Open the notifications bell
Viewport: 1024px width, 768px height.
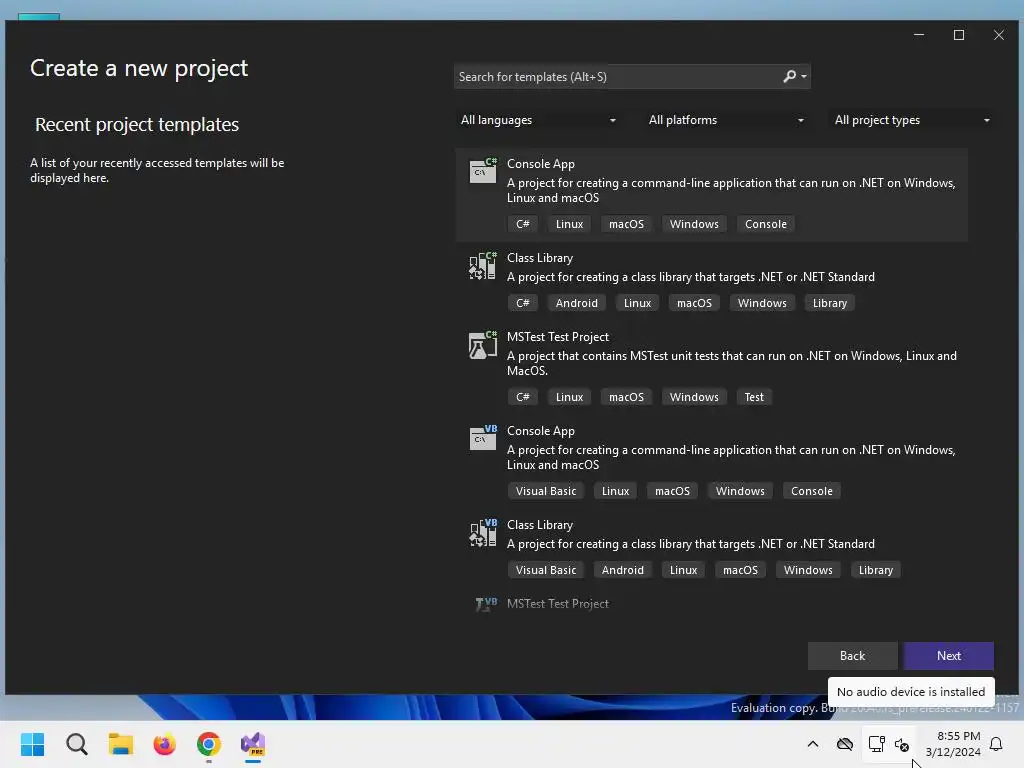(996, 744)
